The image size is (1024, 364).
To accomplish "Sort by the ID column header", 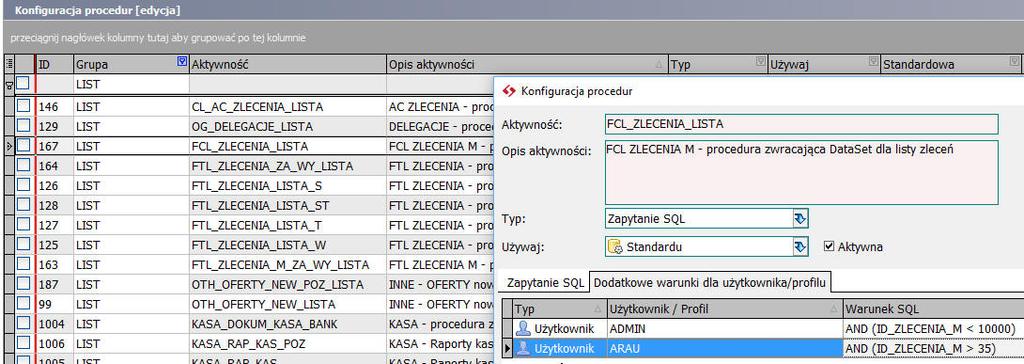I will pos(54,64).
